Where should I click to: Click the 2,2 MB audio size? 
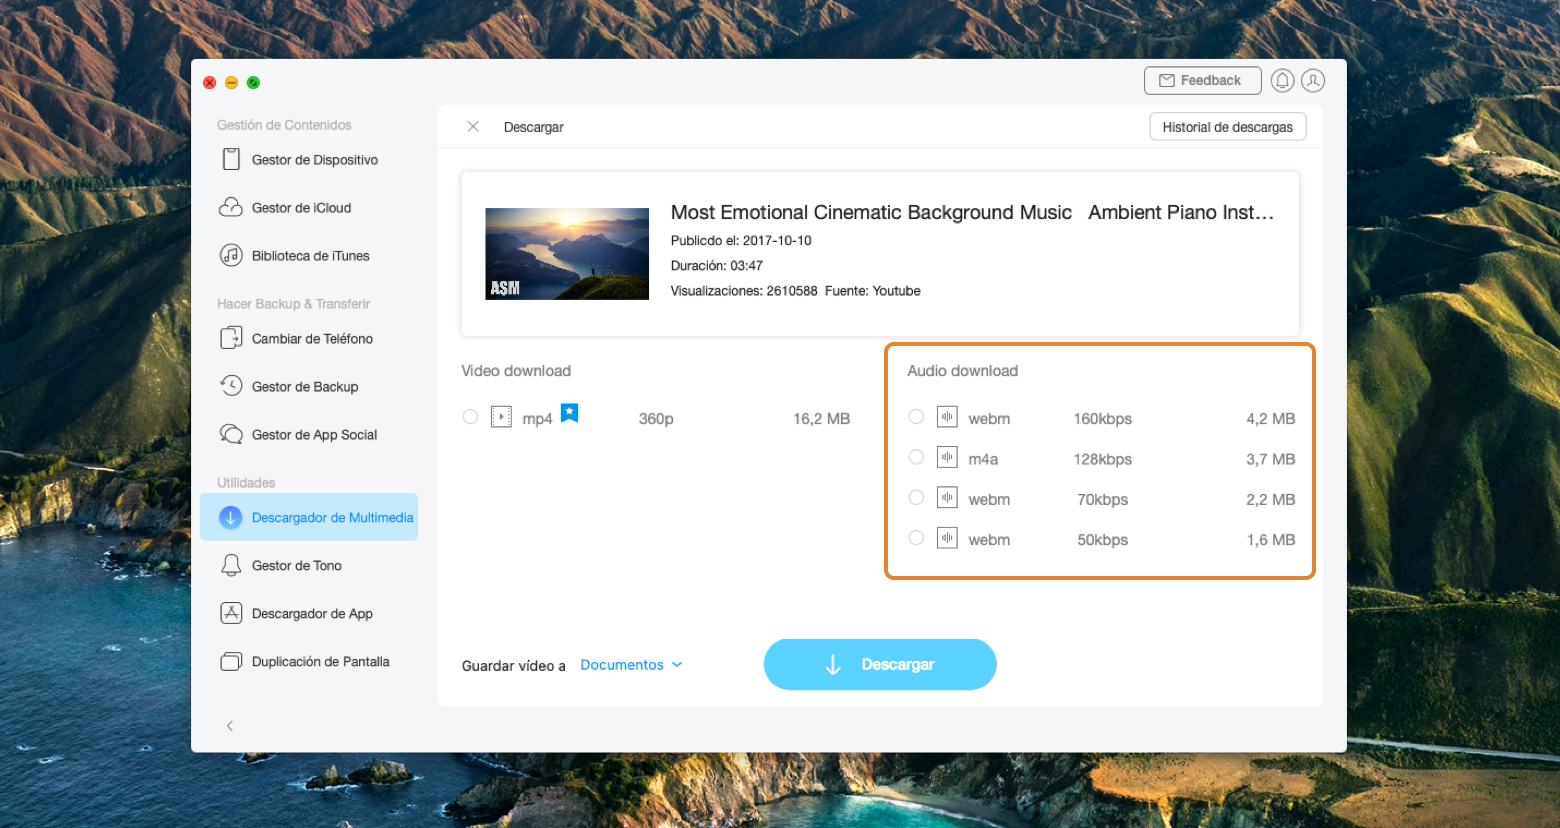1270,499
